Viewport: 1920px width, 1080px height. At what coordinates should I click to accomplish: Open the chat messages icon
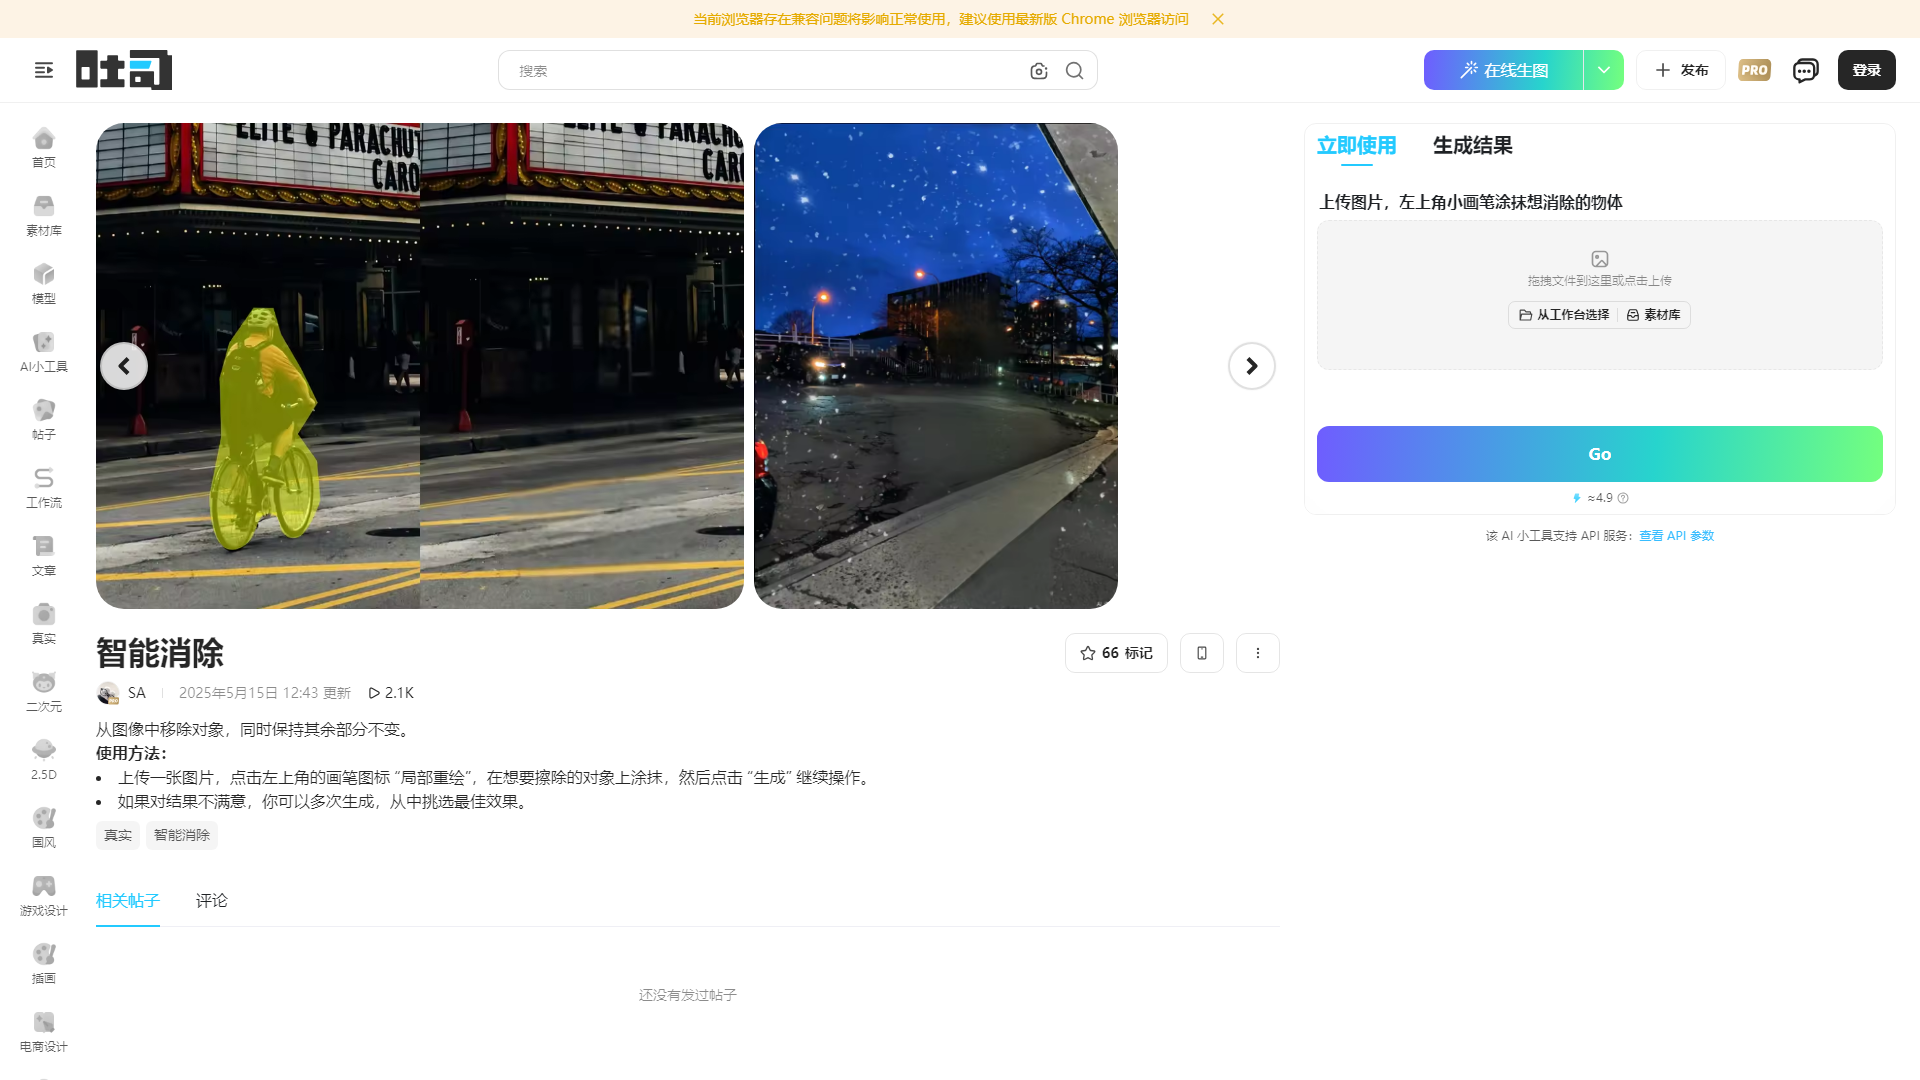(x=1805, y=70)
